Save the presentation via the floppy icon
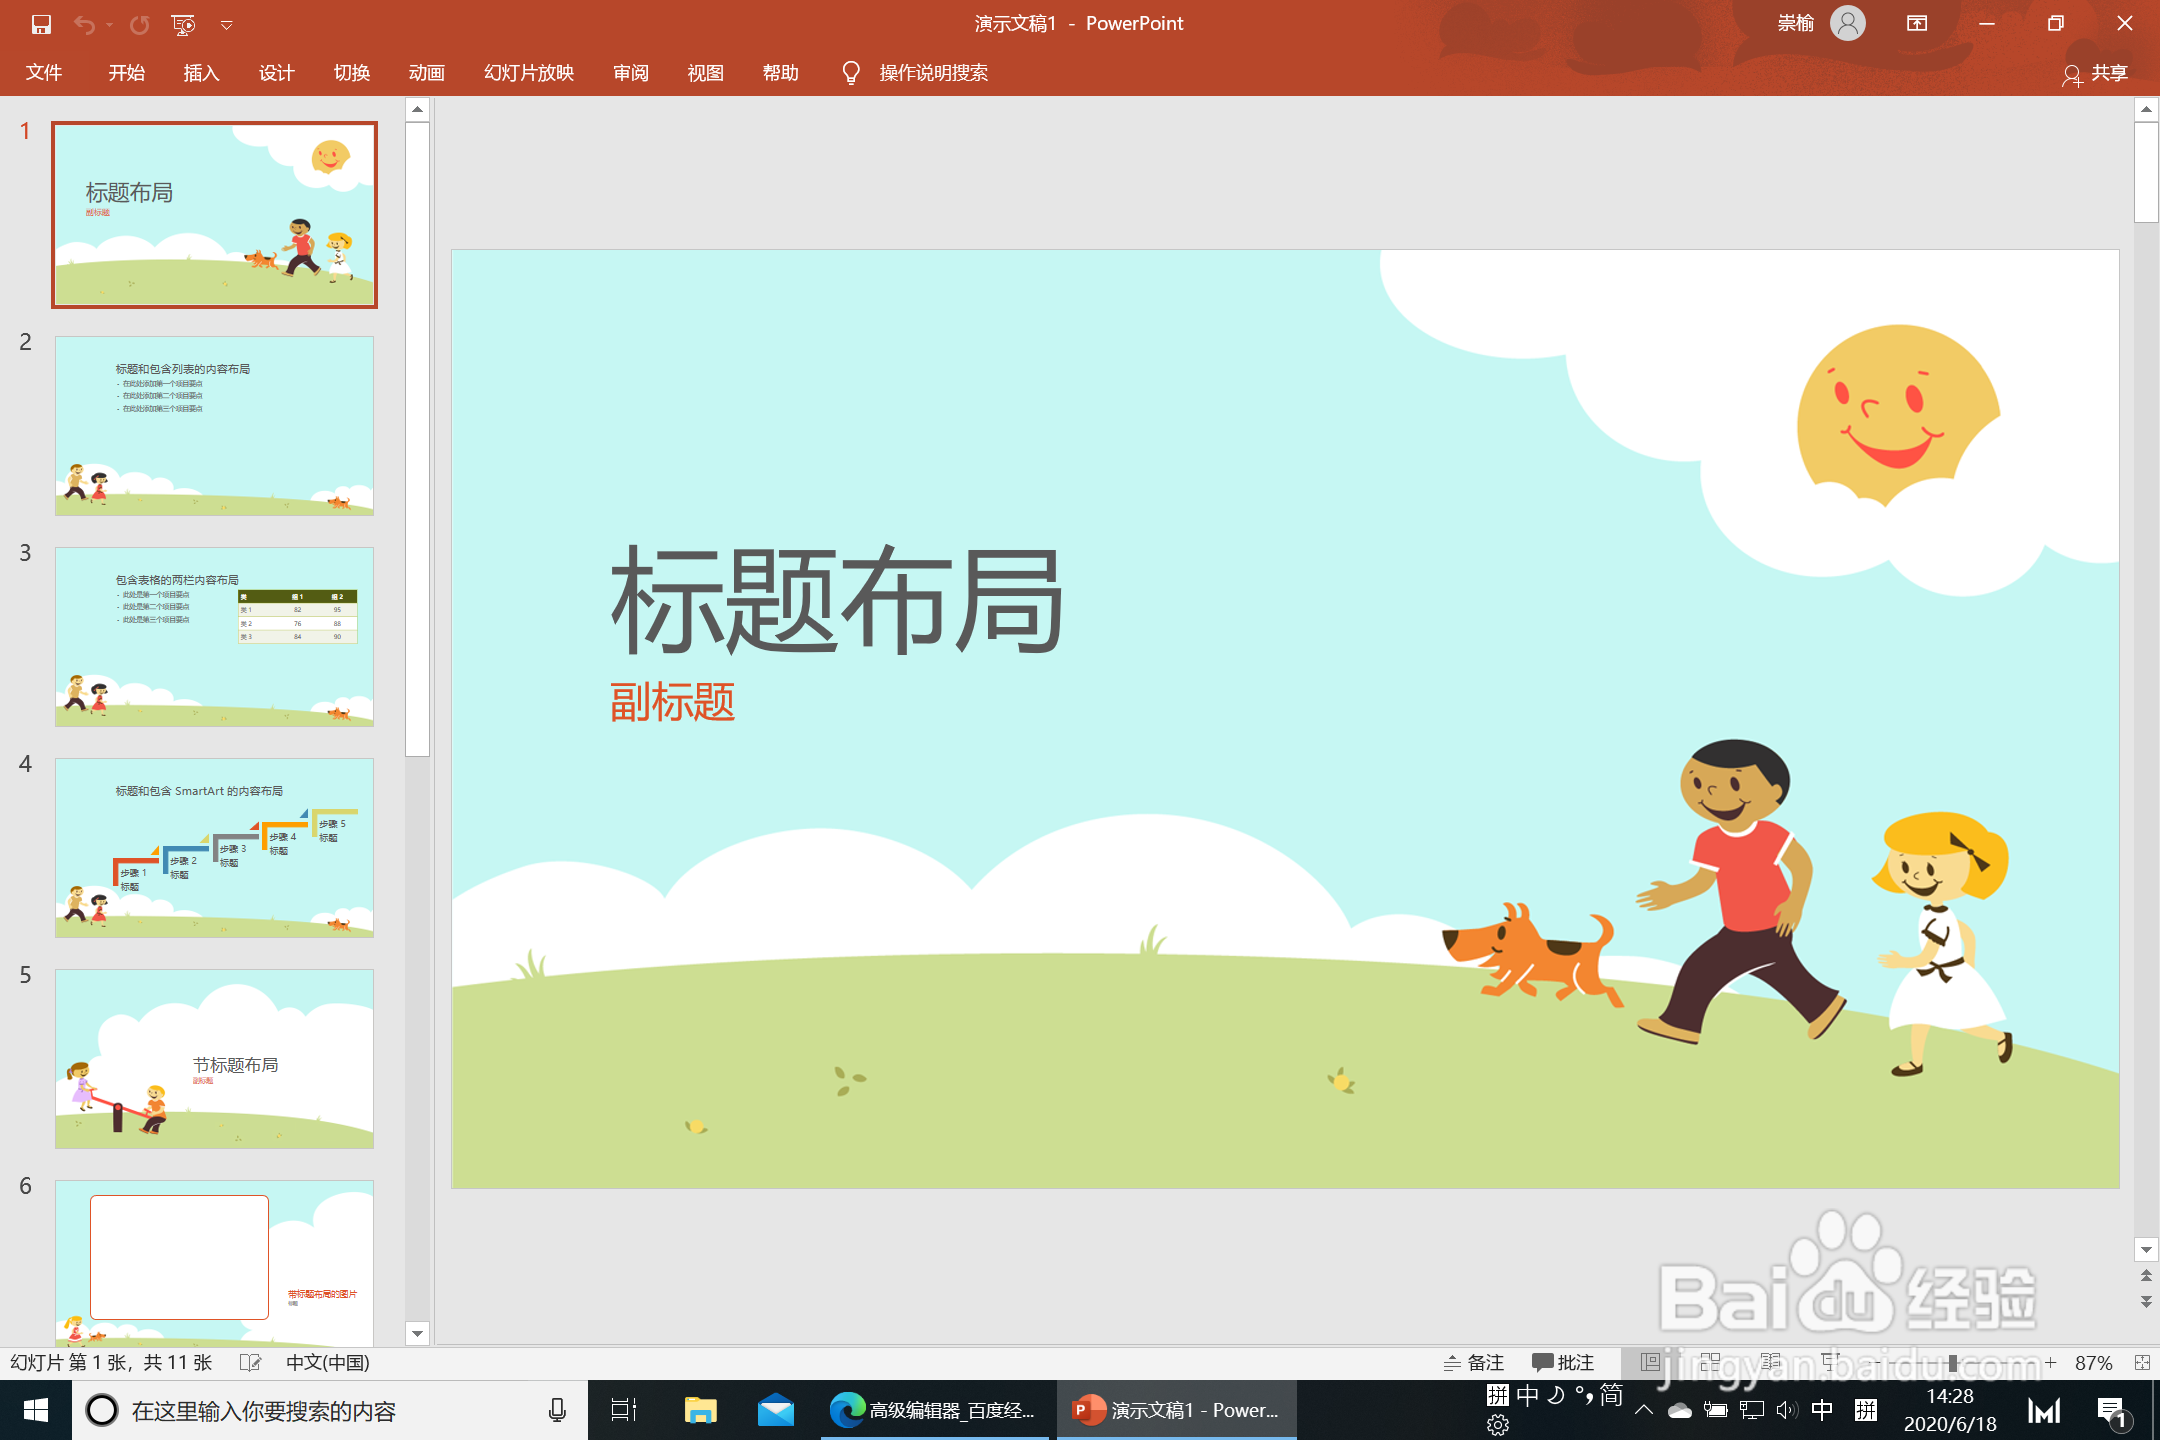The height and width of the screenshot is (1440, 2160). [x=41, y=24]
